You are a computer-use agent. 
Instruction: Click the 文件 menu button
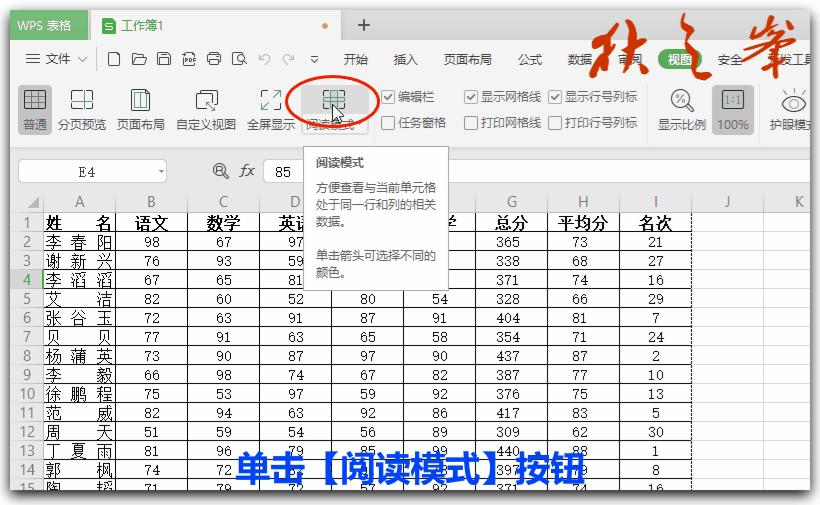(x=58, y=59)
